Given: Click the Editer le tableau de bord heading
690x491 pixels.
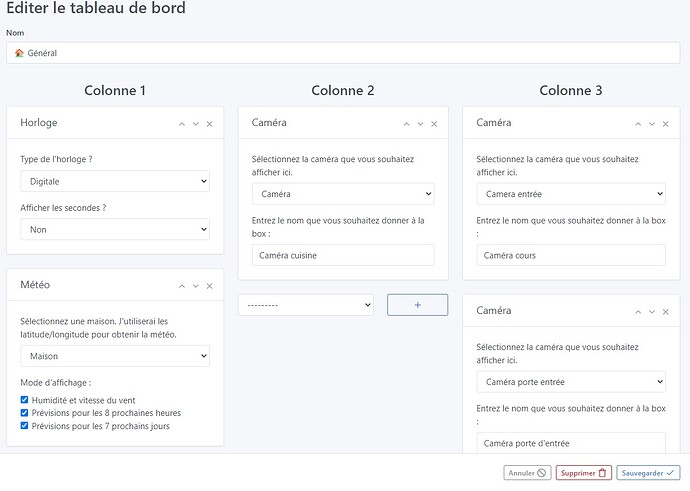Looking at the screenshot, I should click(96, 8).
